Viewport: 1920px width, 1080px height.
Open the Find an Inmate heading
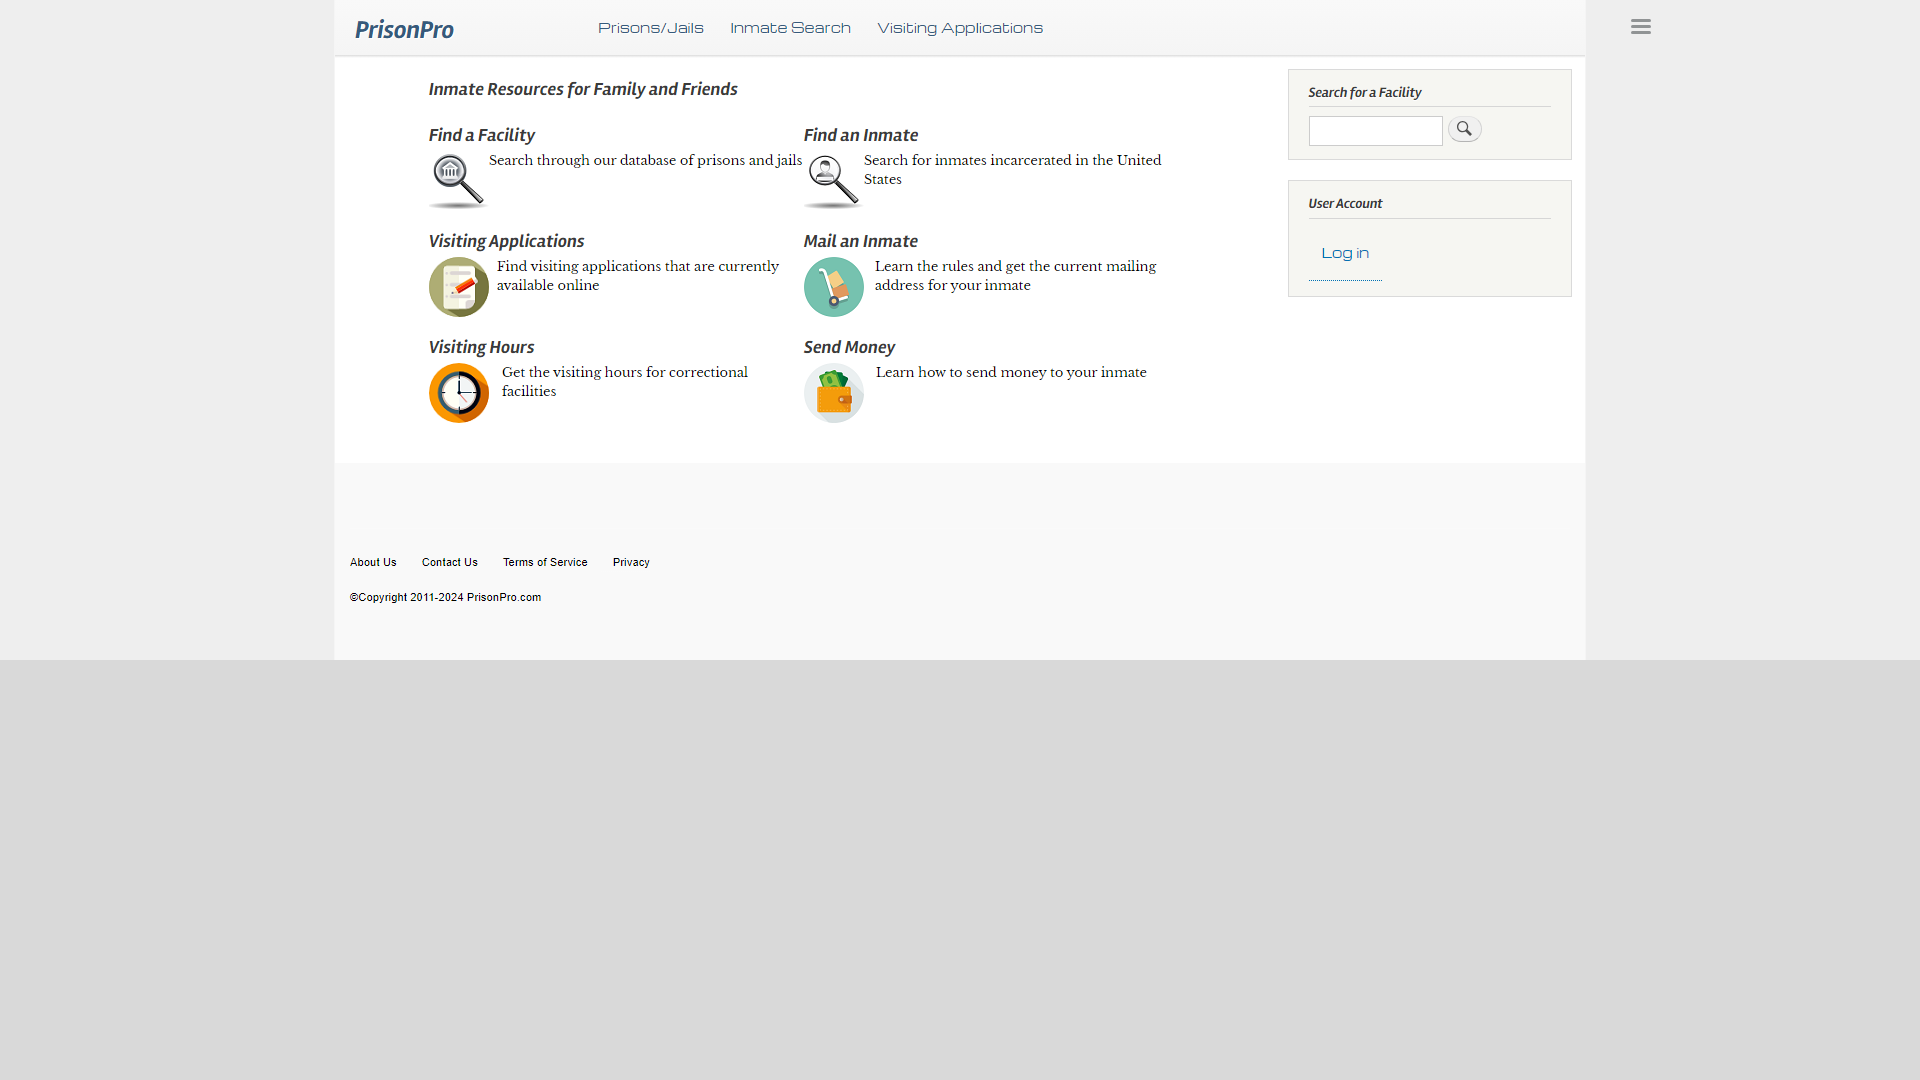pos(861,135)
